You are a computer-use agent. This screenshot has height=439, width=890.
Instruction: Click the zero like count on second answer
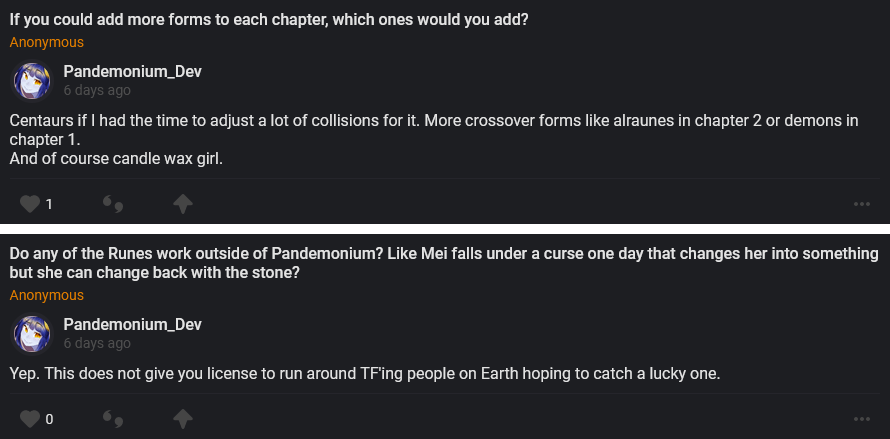pos(49,418)
